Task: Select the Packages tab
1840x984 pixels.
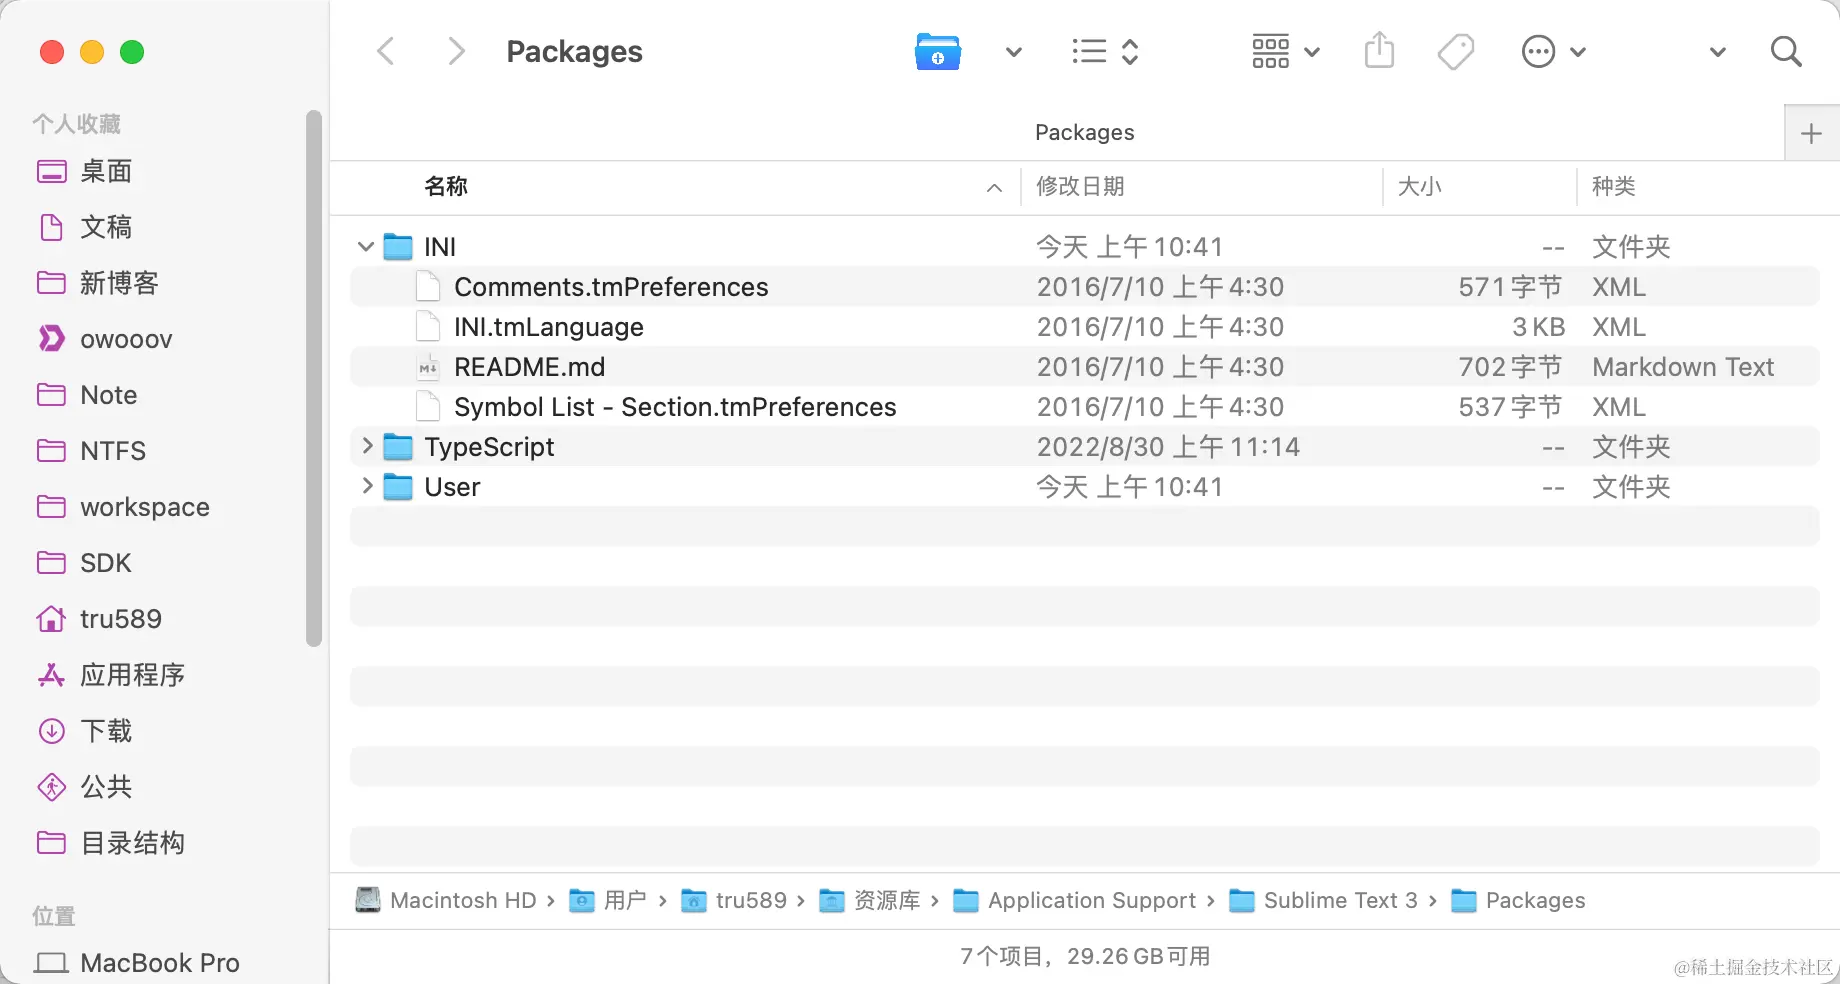Action: point(1085,132)
